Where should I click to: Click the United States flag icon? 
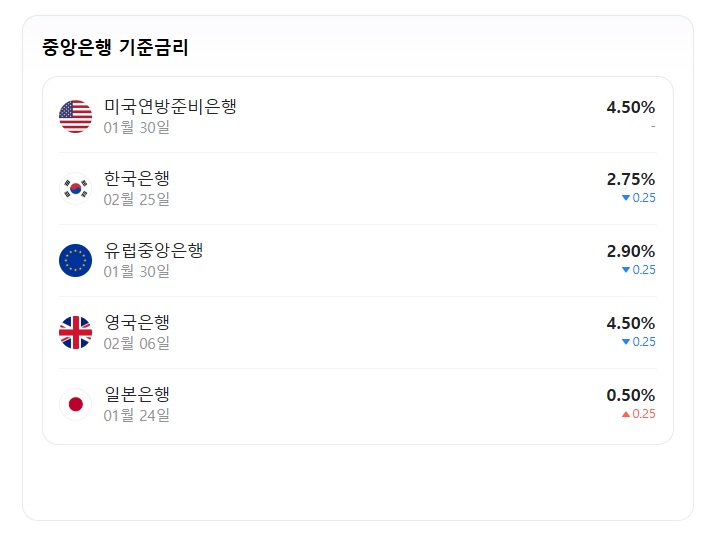tap(75, 116)
